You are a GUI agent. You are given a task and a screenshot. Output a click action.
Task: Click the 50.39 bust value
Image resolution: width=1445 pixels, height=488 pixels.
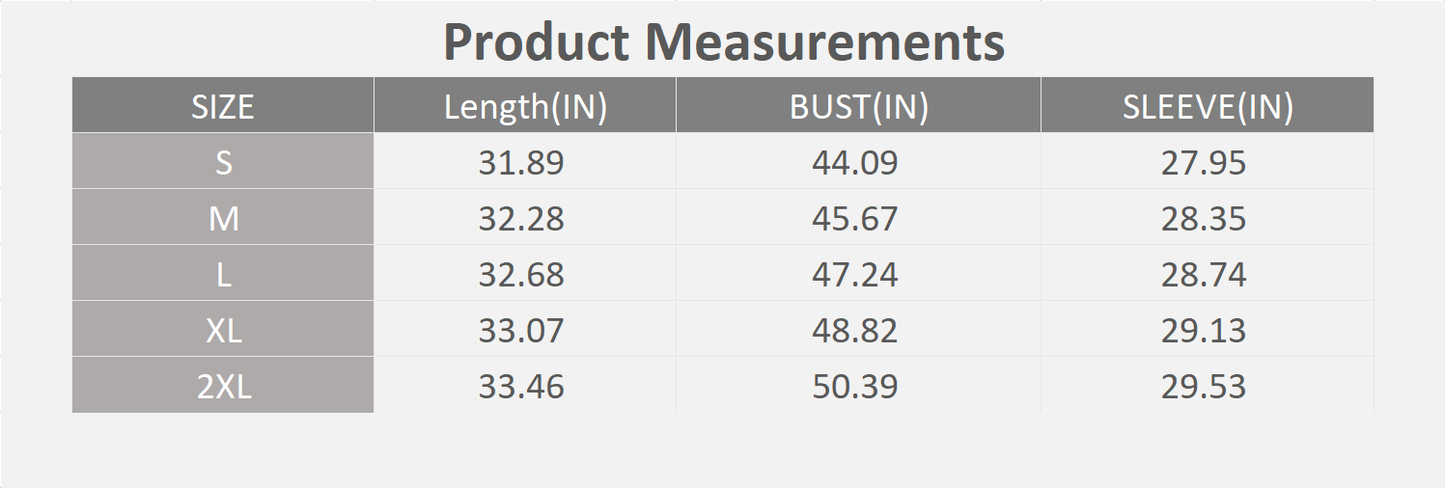point(855,386)
